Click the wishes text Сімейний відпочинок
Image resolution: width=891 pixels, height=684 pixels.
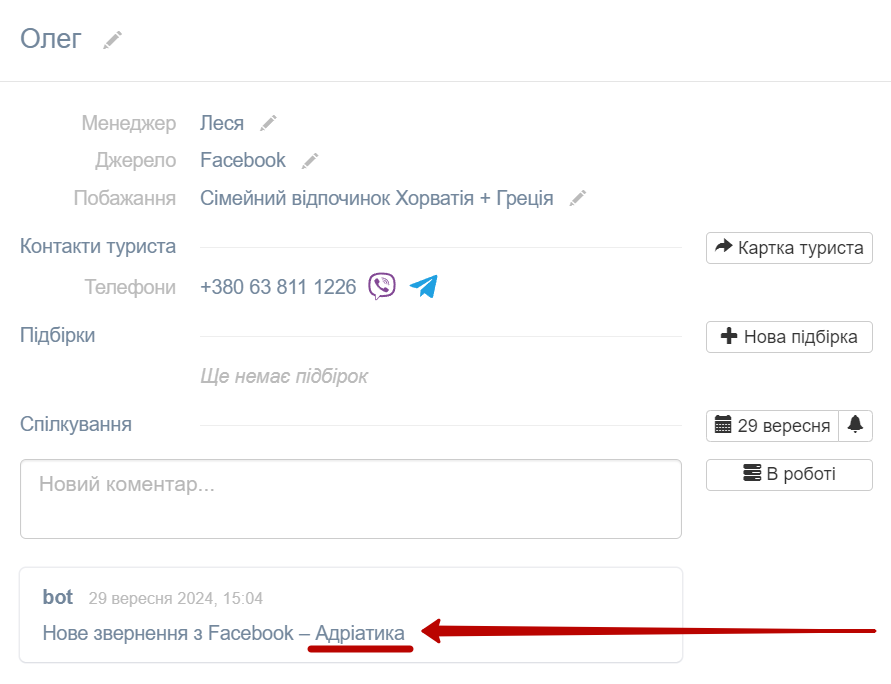[295, 198]
